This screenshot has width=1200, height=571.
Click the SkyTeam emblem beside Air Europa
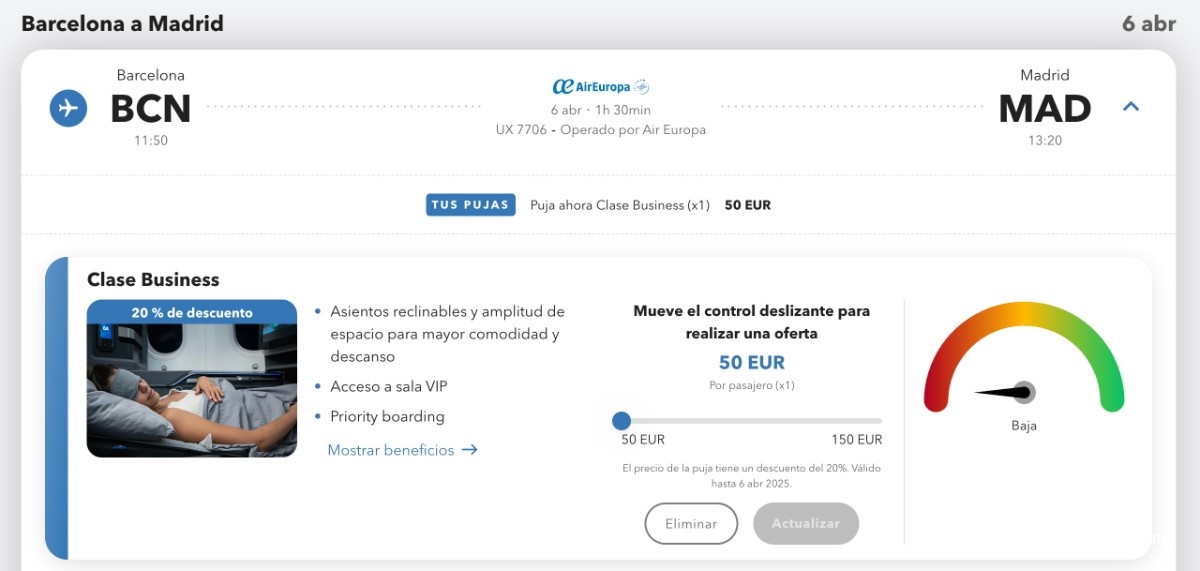tap(642, 87)
